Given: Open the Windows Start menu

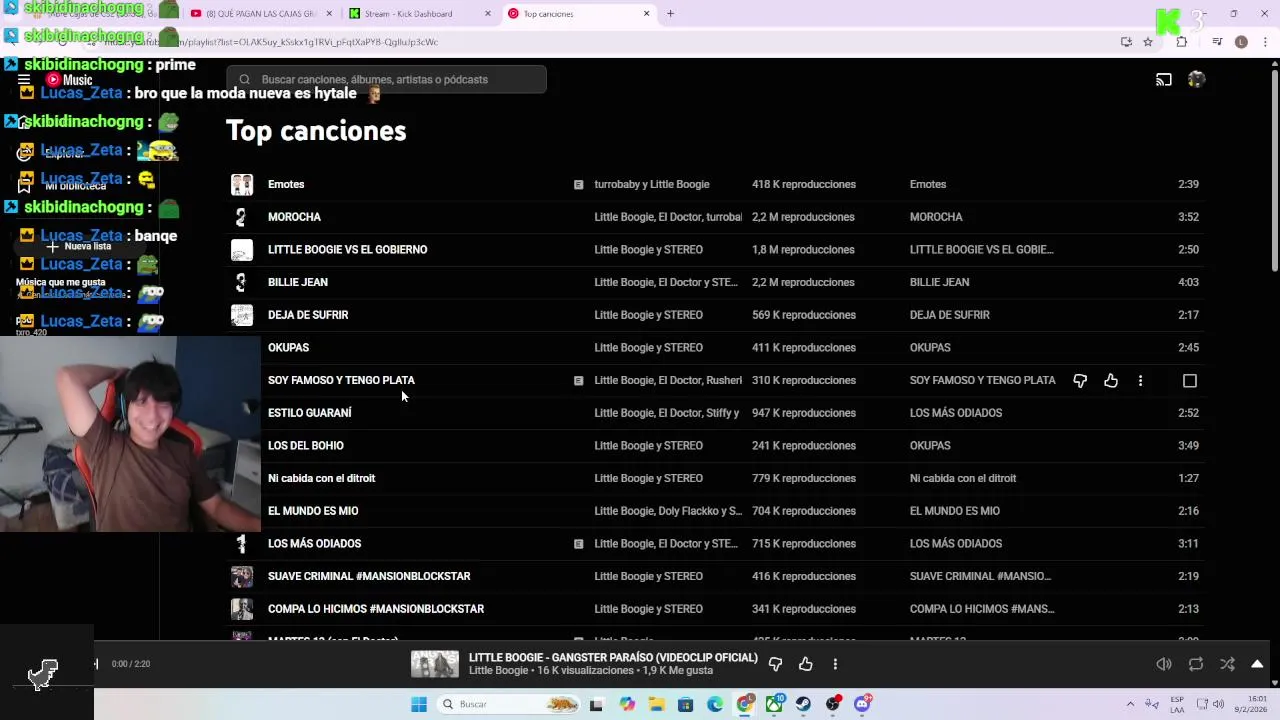Looking at the screenshot, I should point(419,704).
